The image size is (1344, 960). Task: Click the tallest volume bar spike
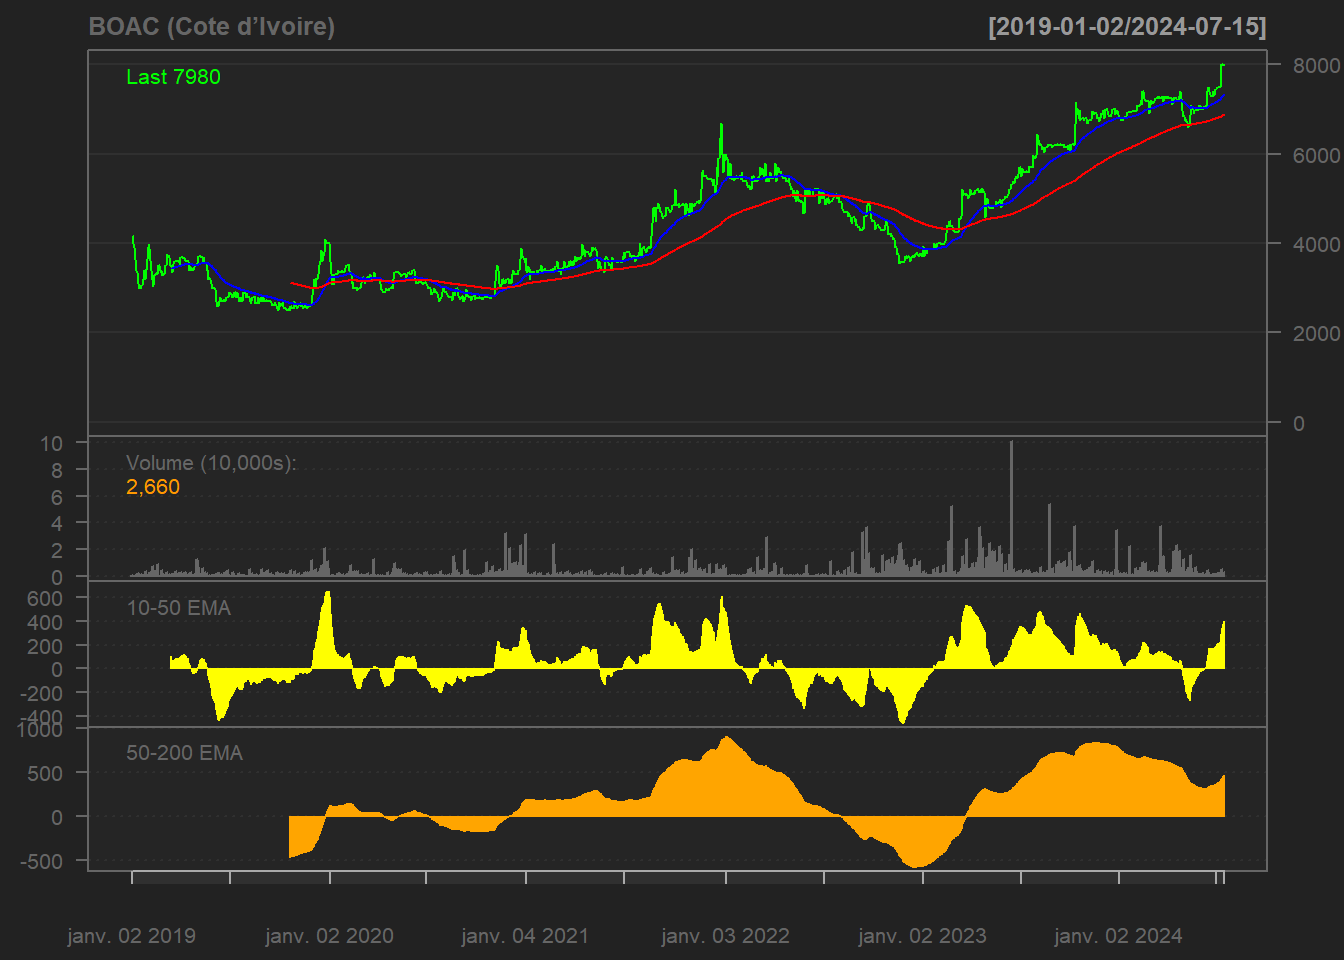click(x=1012, y=500)
